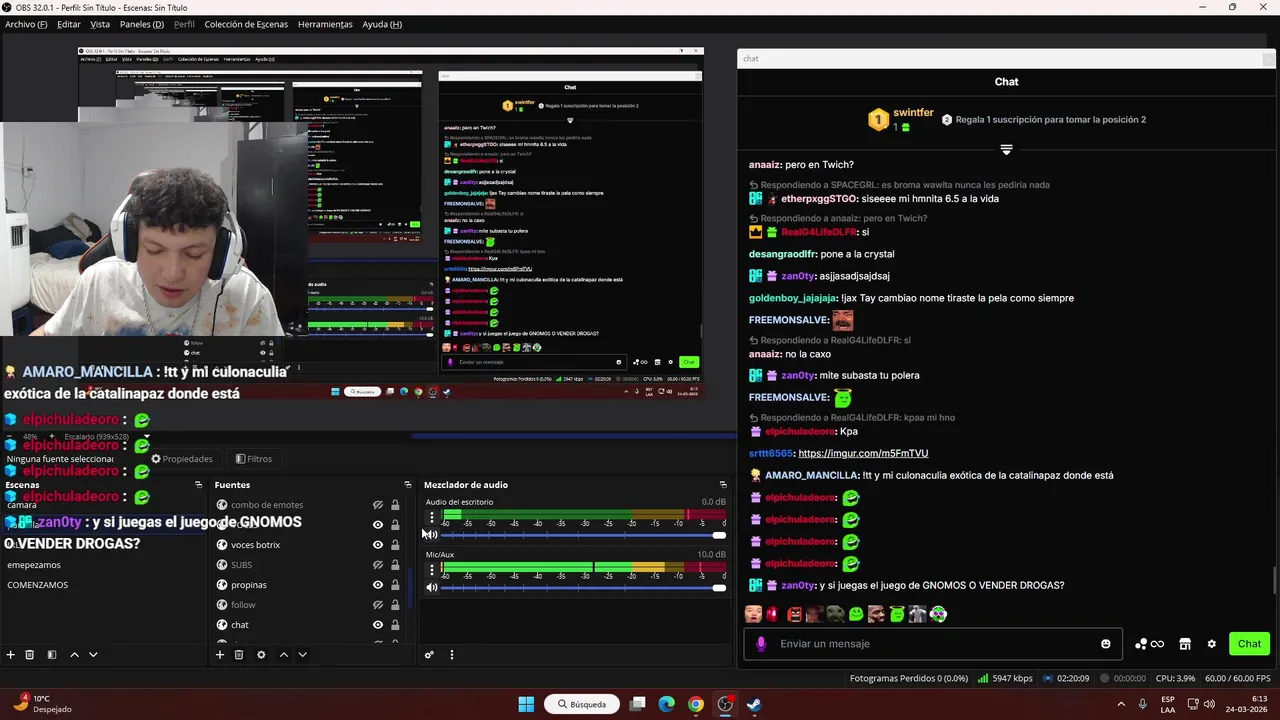Move scene down in Escenas toolbar
The width and height of the screenshot is (1280, 720).
pos(93,655)
